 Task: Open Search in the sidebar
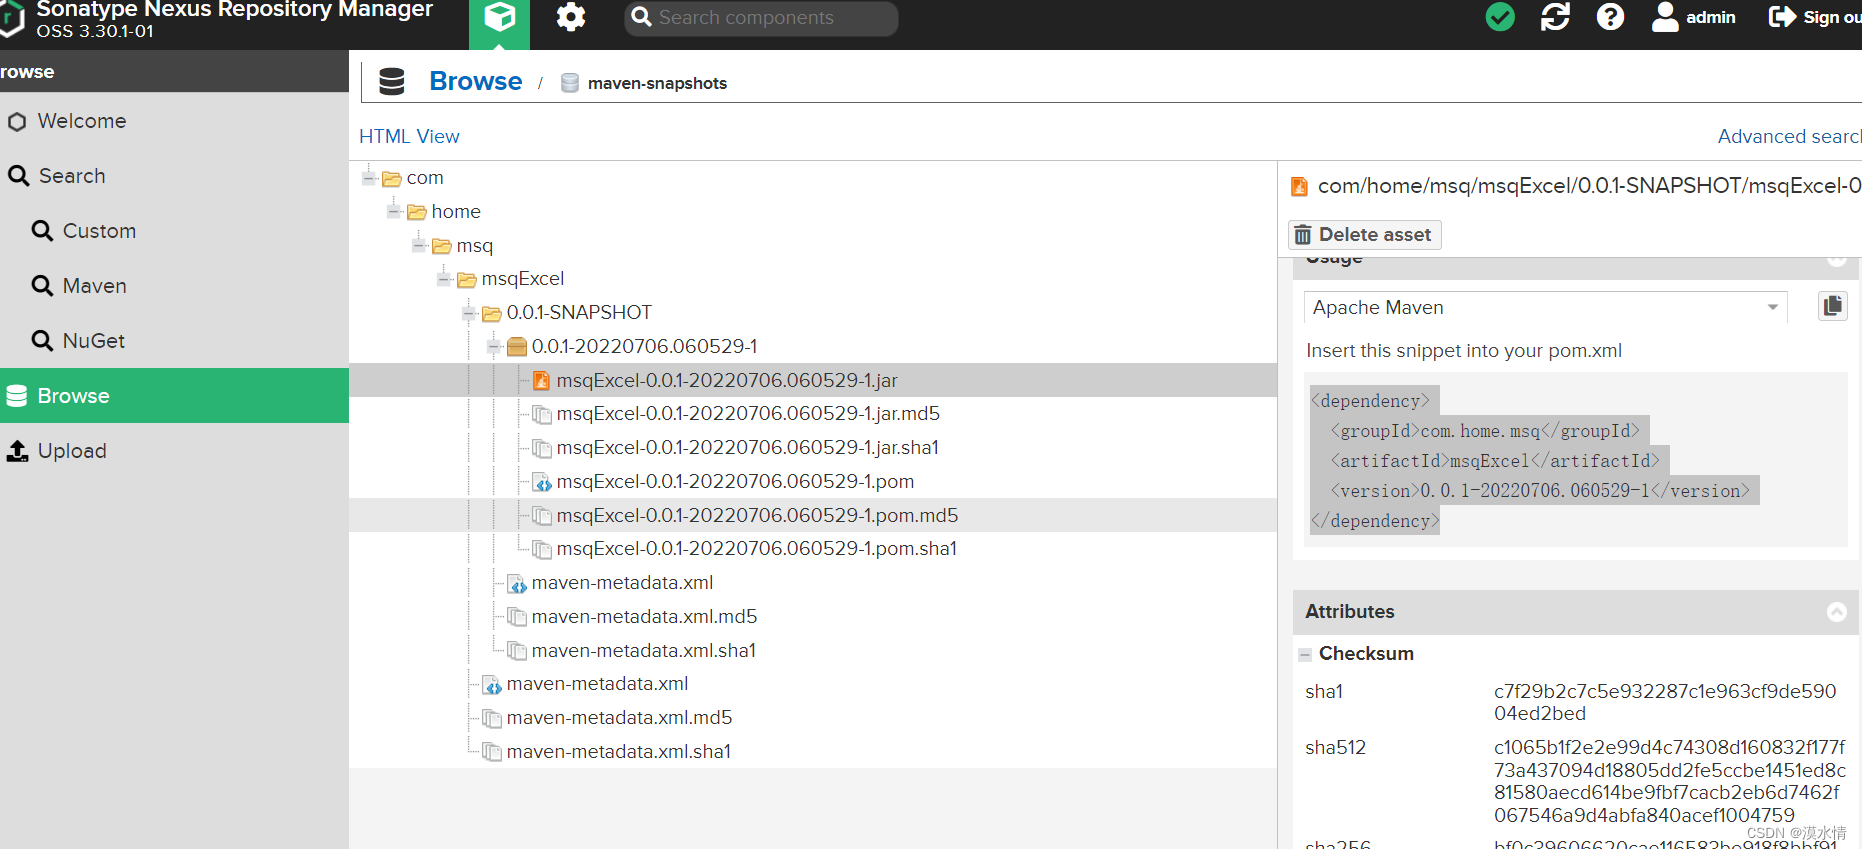(174, 176)
